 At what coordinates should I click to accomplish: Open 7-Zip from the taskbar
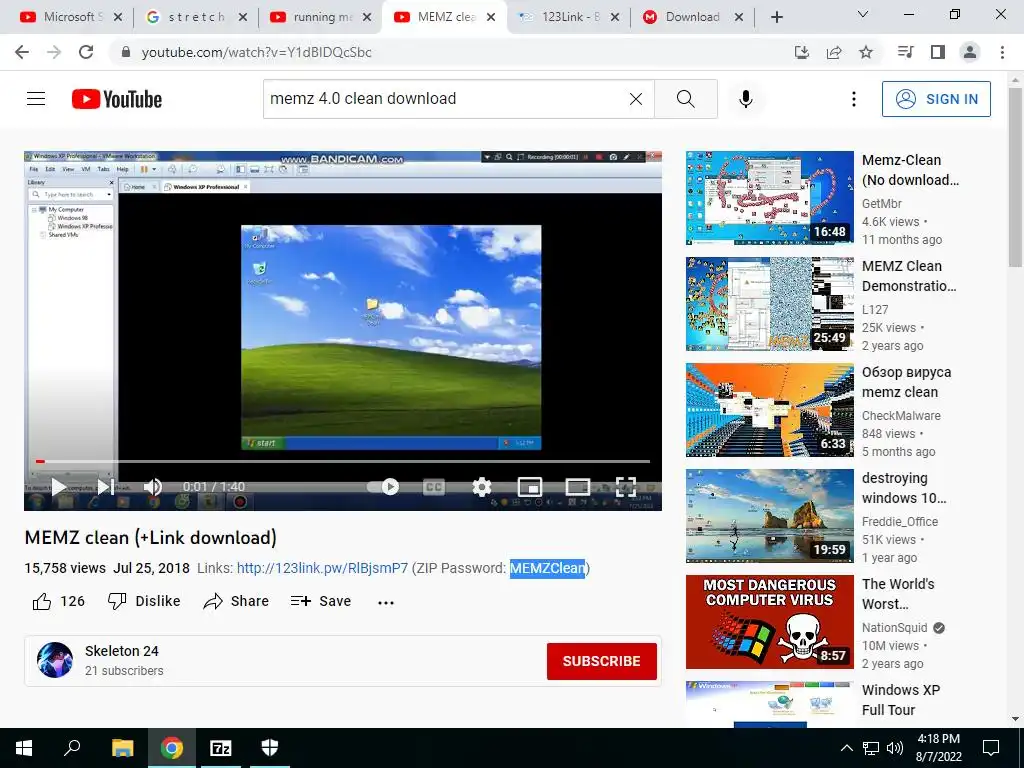tap(221, 748)
